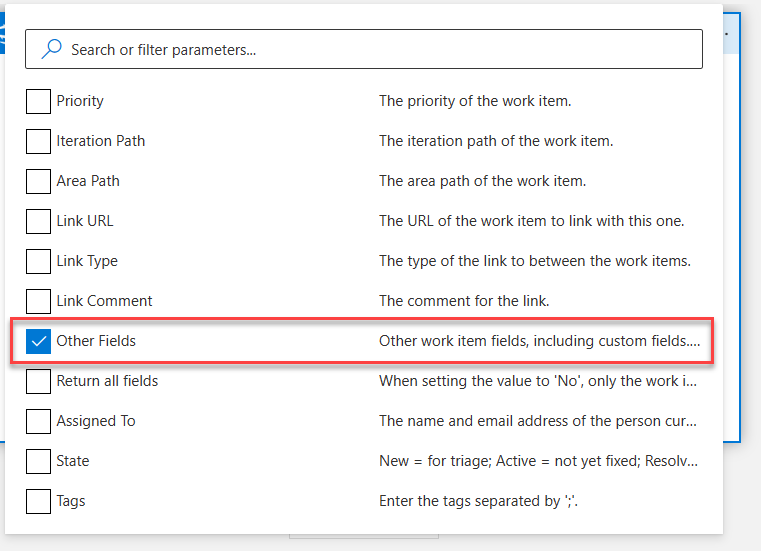The width and height of the screenshot is (761, 551).
Task: Uncheck the Other Fields checkbox
Action: [x=38, y=341]
